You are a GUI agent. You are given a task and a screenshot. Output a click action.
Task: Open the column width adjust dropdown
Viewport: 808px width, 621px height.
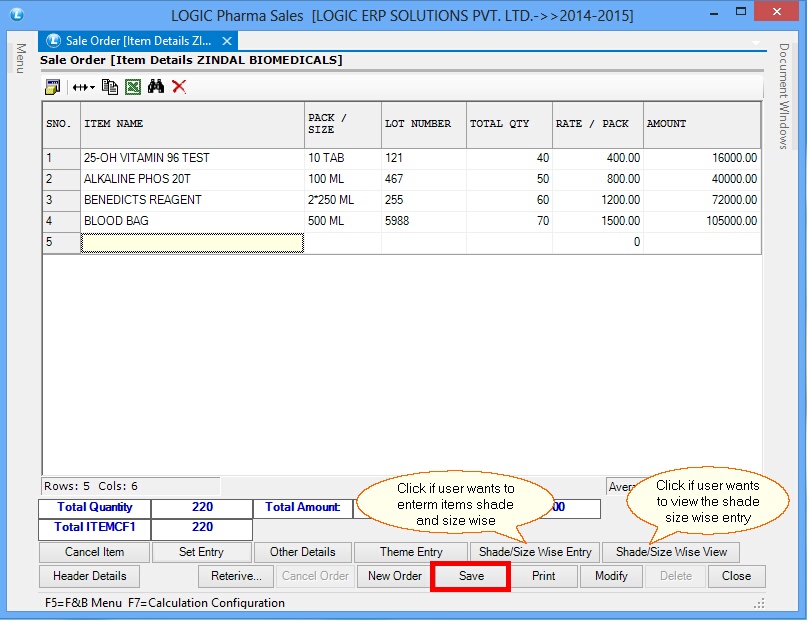[83, 87]
